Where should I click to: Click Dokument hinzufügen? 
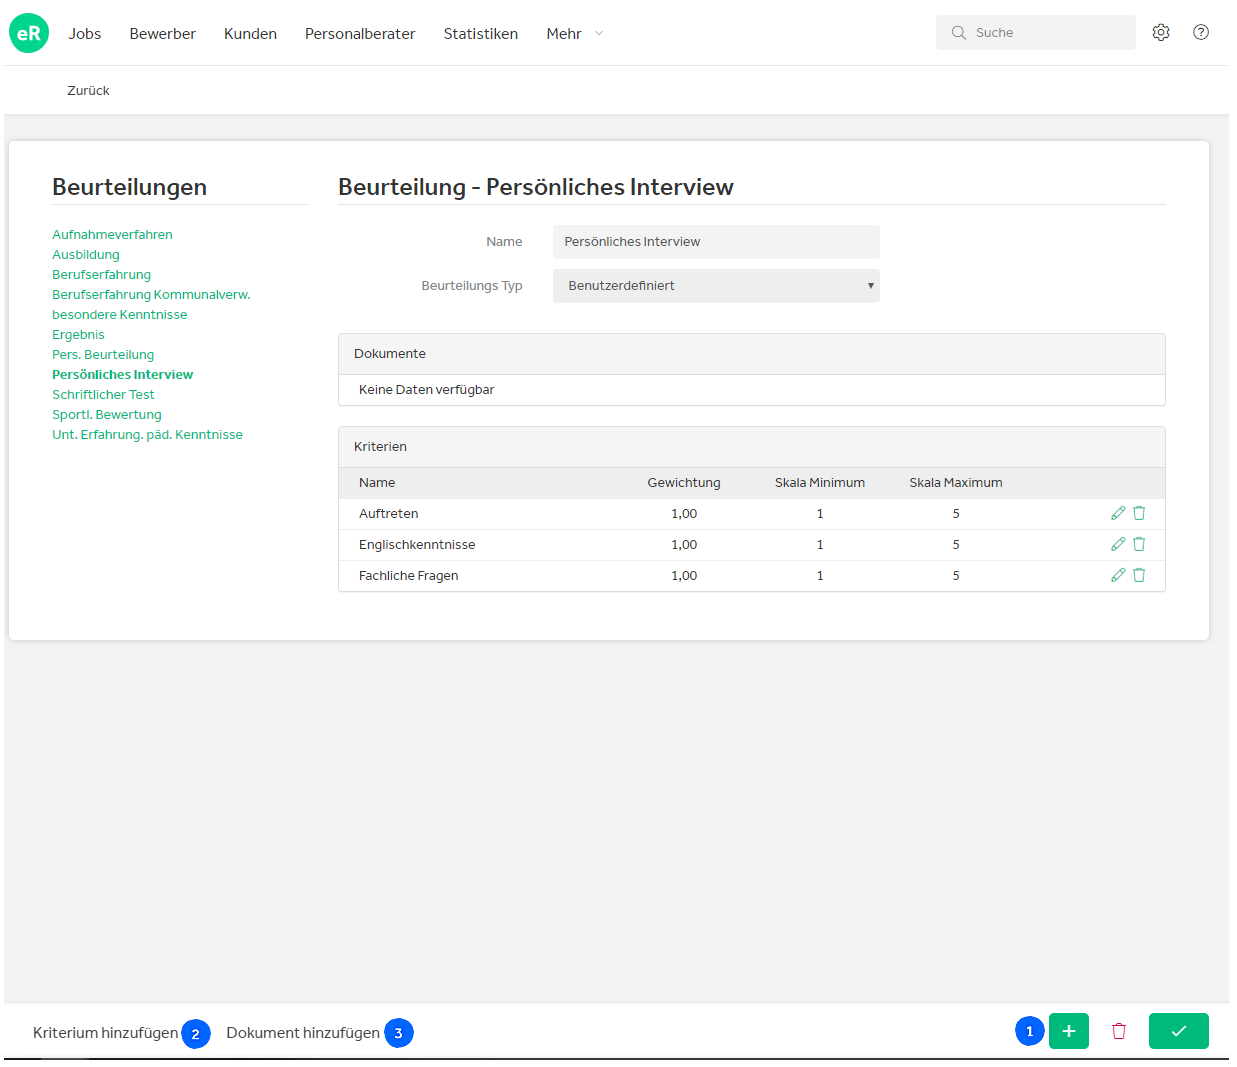click(303, 1033)
